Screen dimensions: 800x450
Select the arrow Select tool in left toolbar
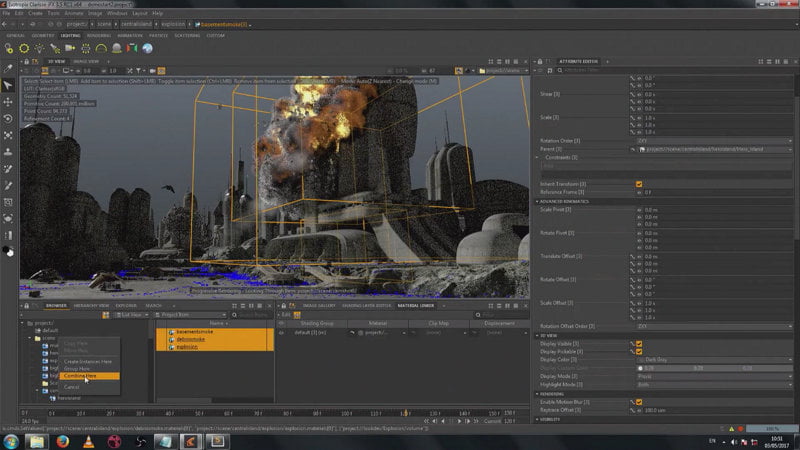click(x=8, y=85)
